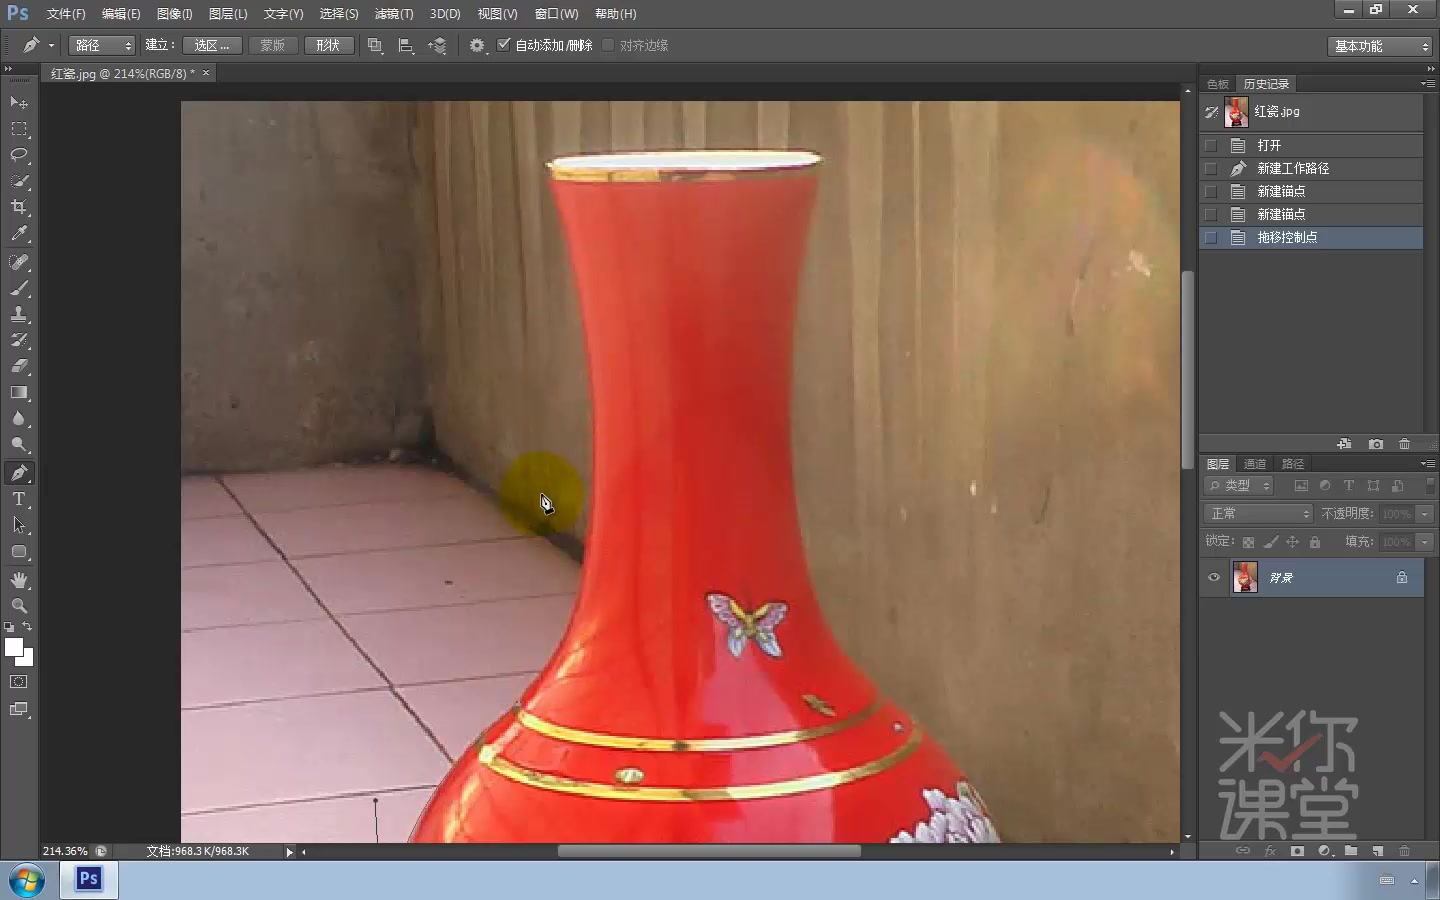Select the Rounded Rectangle shape tool
The height and width of the screenshot is (900, 1440).
pos(19,551)
